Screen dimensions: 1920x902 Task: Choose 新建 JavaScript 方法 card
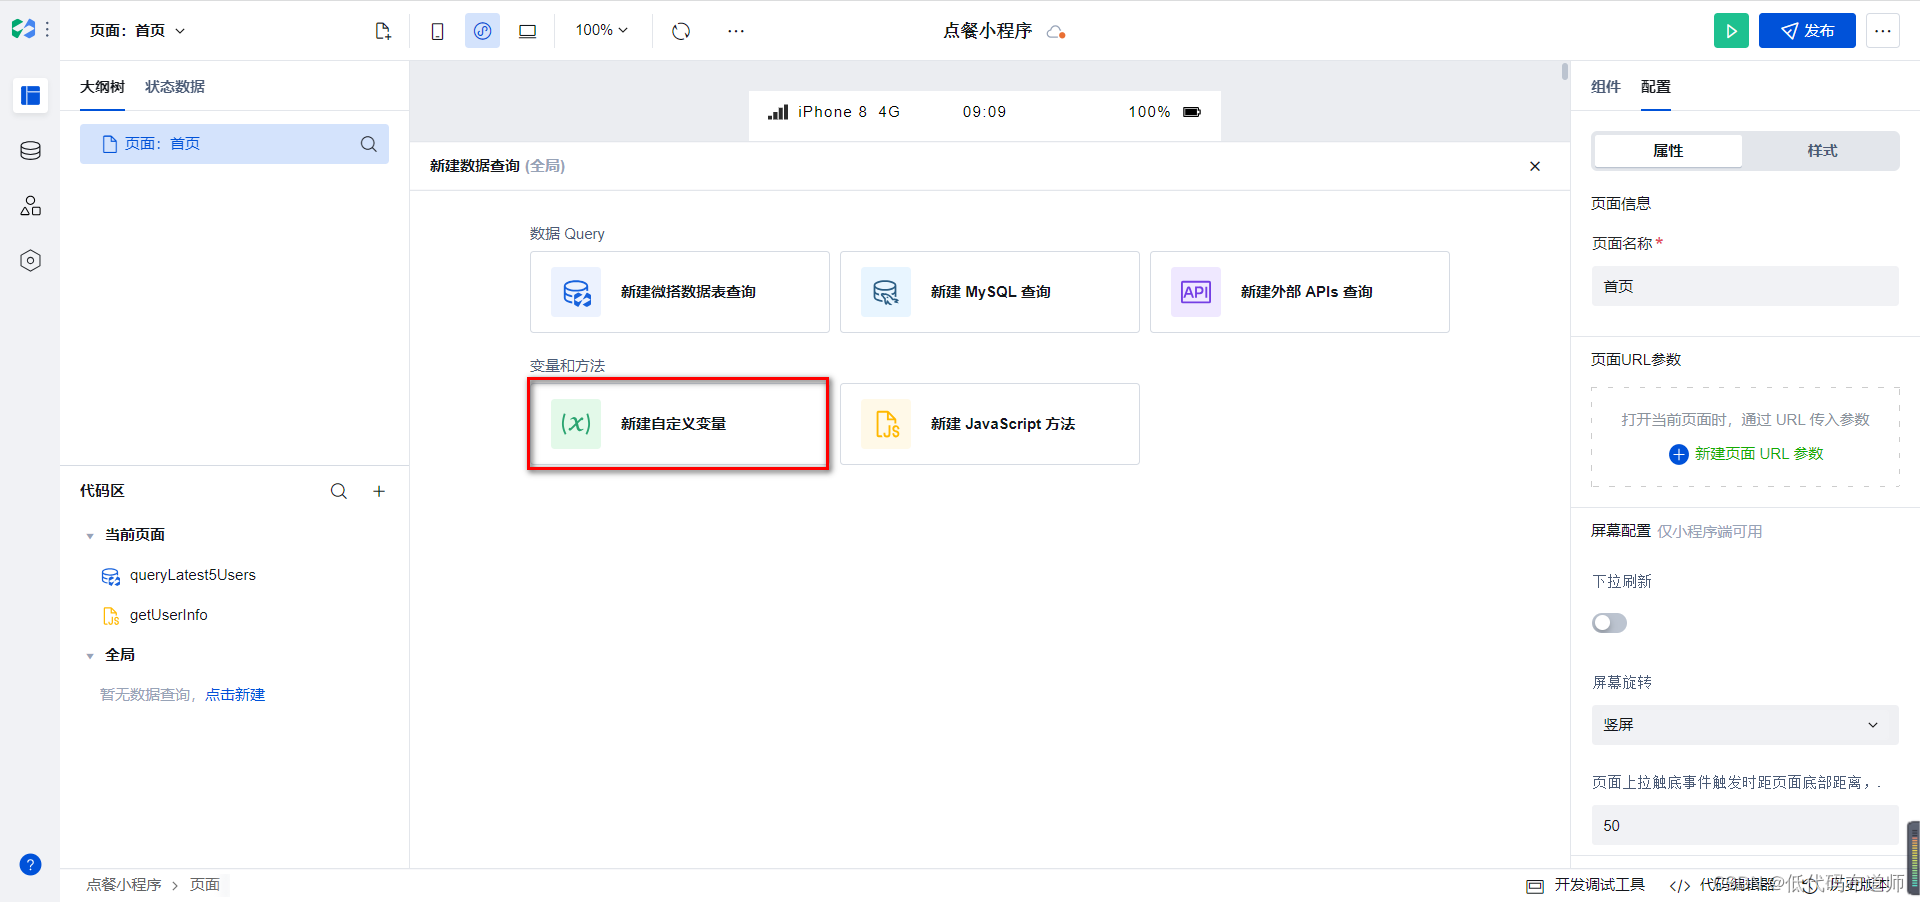point(990,424)
